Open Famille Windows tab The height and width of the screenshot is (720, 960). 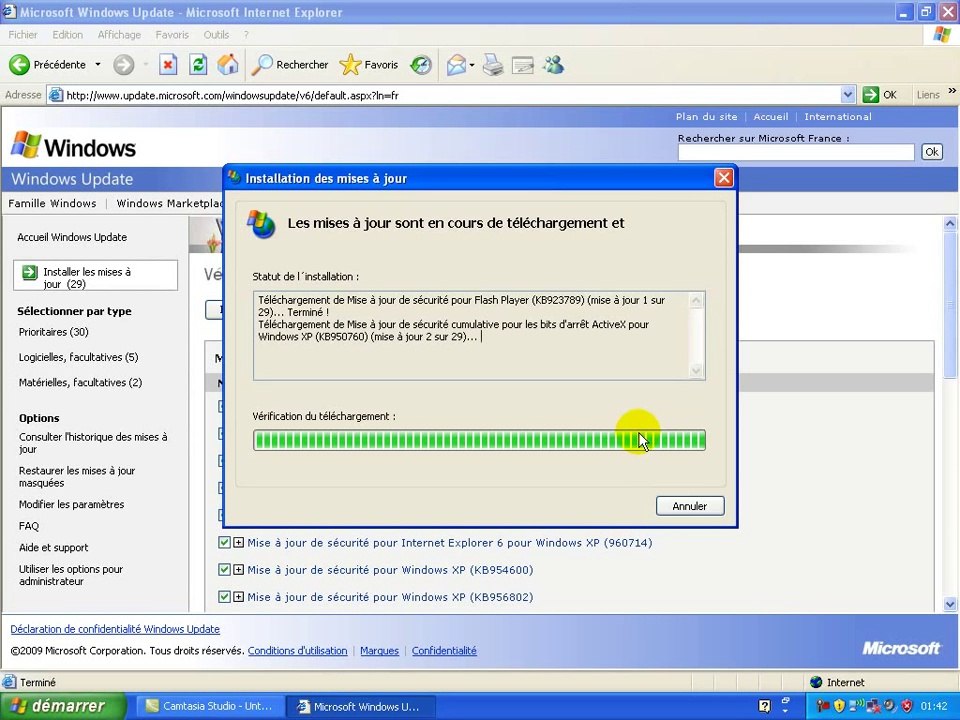pyautogui.click(x=52, y=203)
